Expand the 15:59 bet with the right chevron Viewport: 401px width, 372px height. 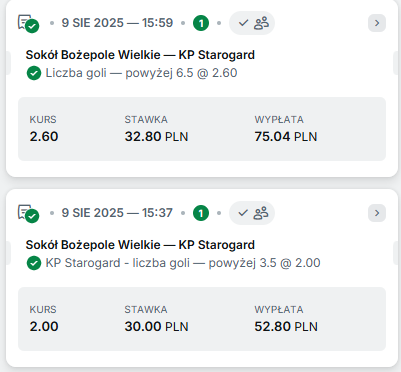click(x=377, y=23)
